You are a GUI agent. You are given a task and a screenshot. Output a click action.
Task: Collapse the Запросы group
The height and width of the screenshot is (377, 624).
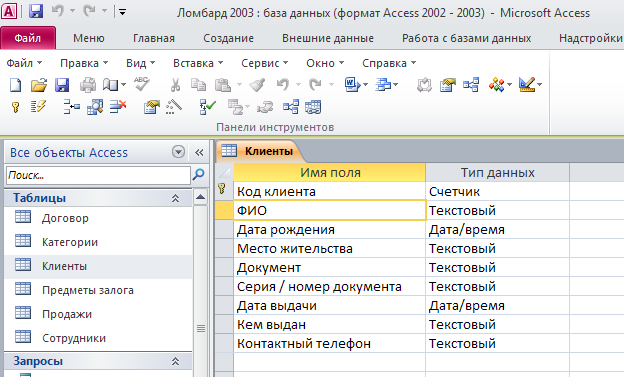tap(175, 361)
